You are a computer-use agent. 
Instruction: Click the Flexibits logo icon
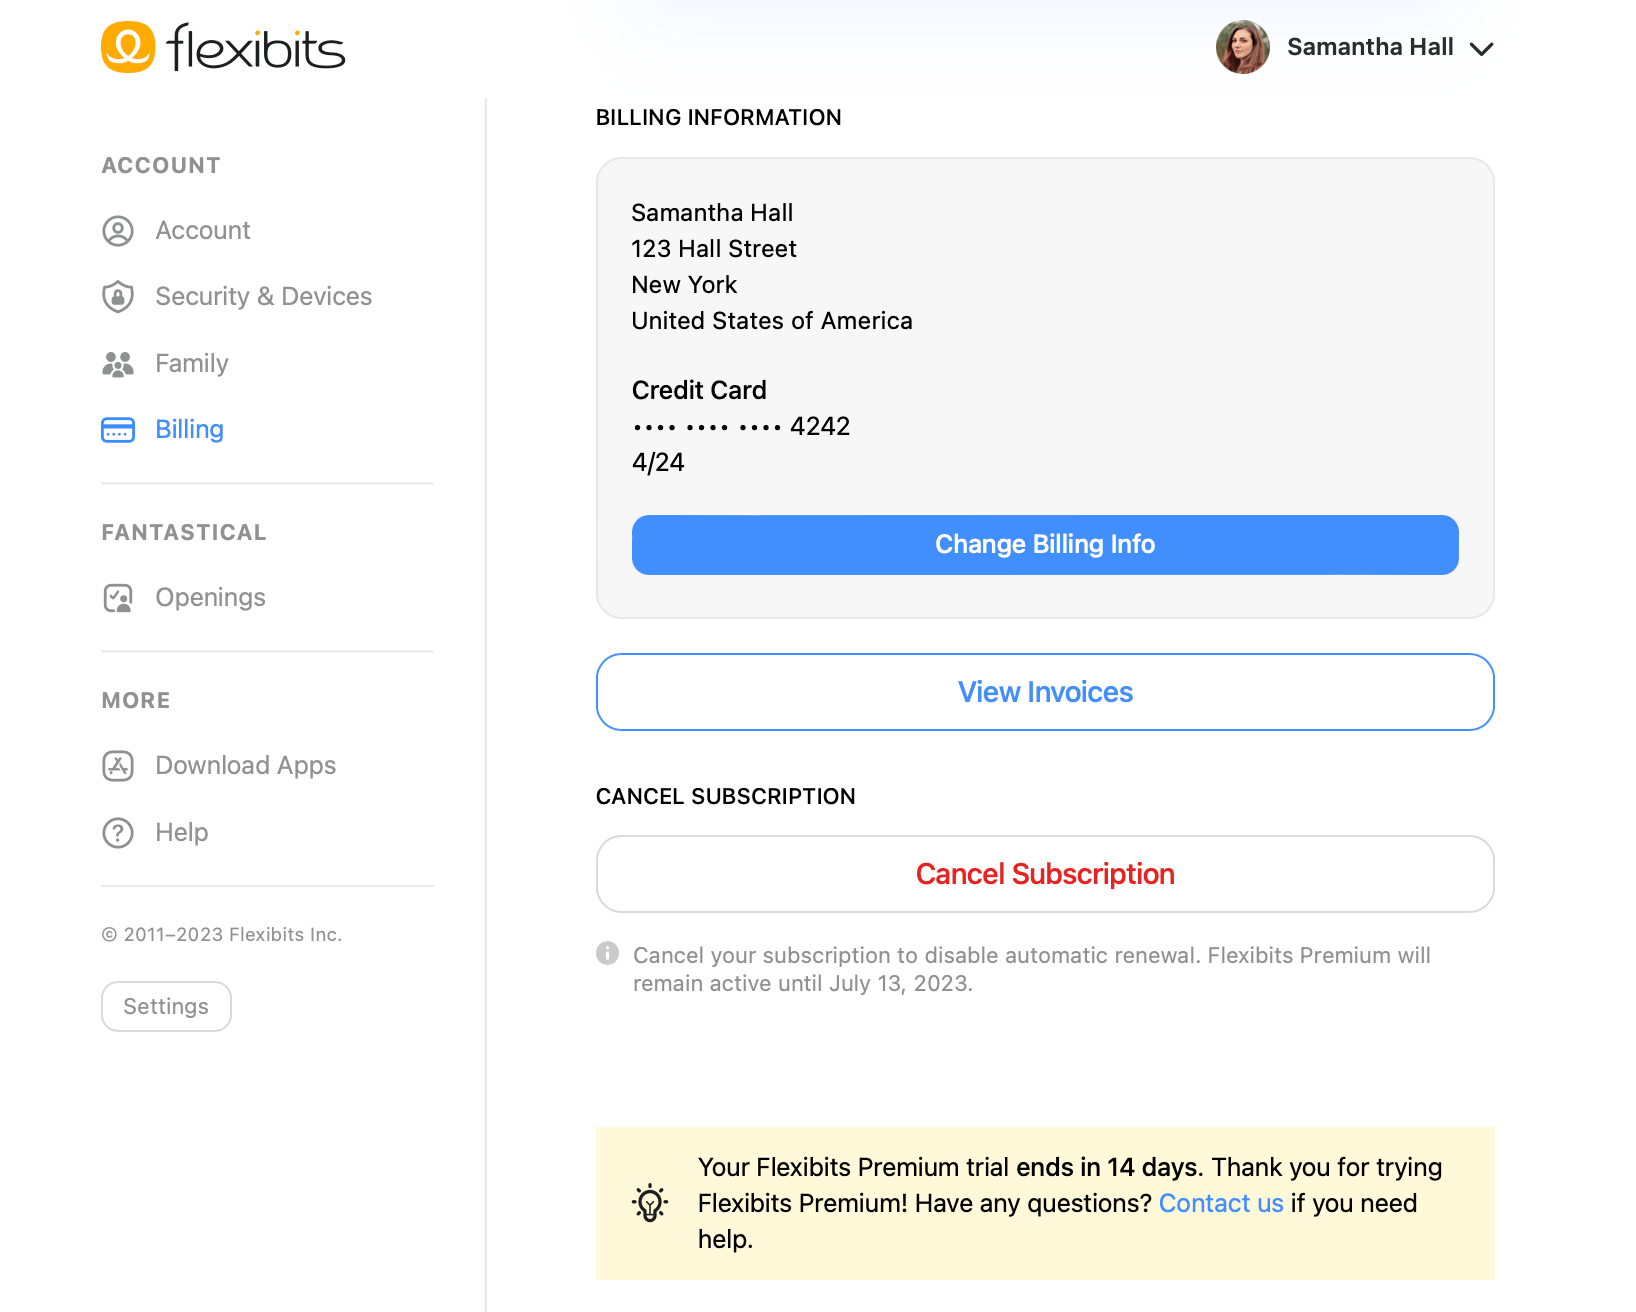click(x=128, y=47)
